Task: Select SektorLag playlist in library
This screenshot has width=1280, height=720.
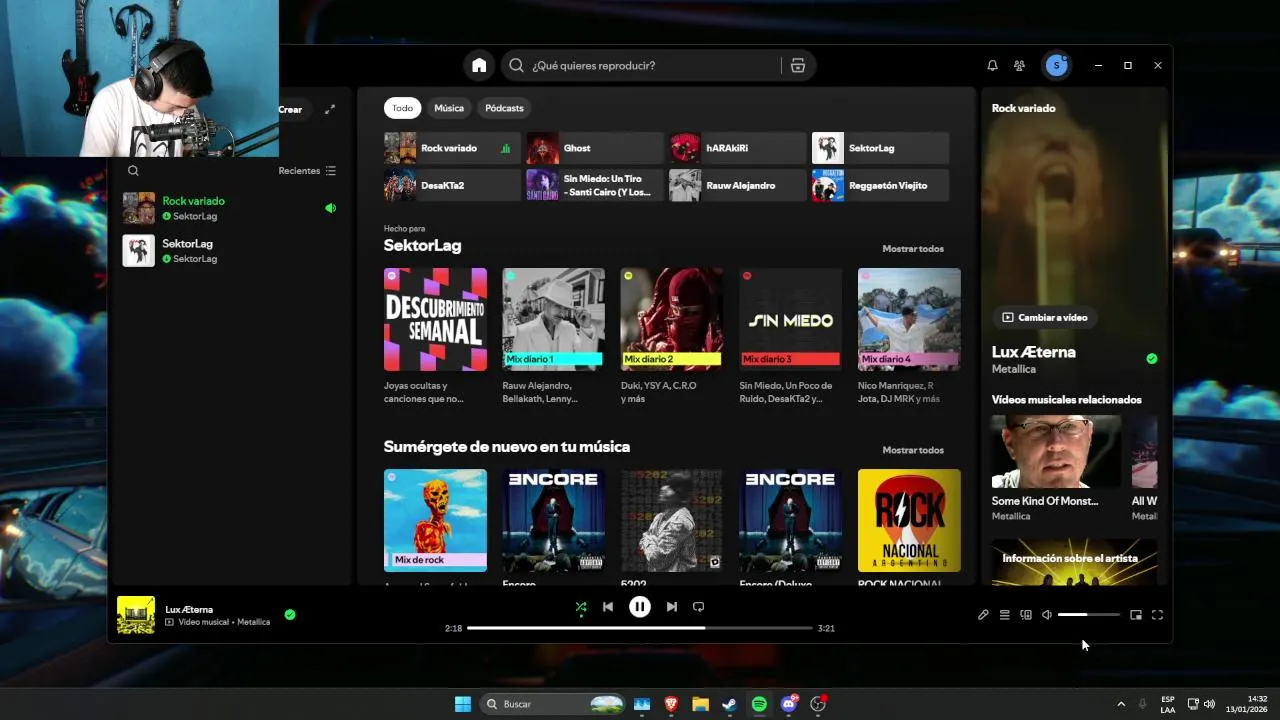Action: pos(230,250)
